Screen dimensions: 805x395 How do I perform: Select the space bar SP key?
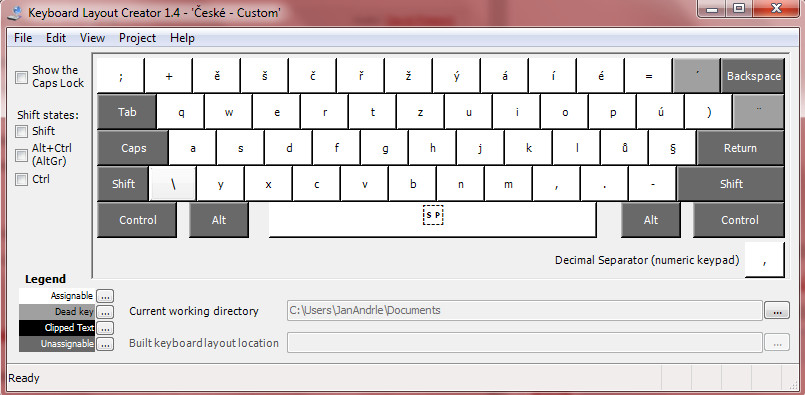pos(432,220)
